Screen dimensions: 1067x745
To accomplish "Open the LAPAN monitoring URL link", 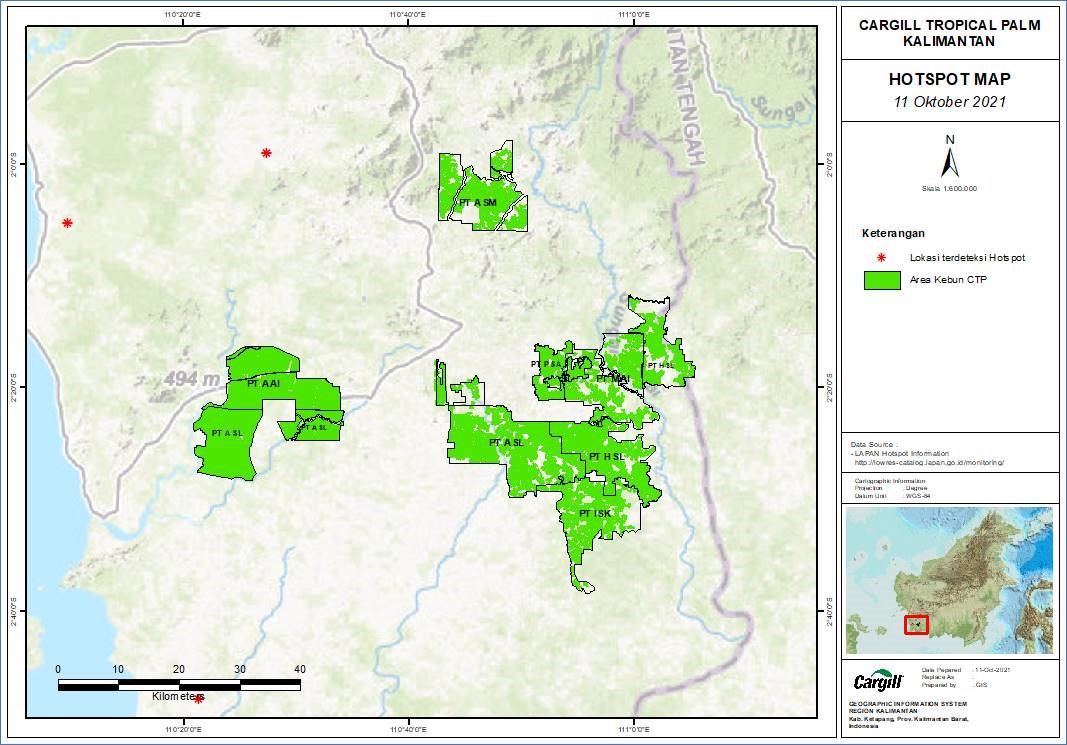I will click(x=930, y=462).
